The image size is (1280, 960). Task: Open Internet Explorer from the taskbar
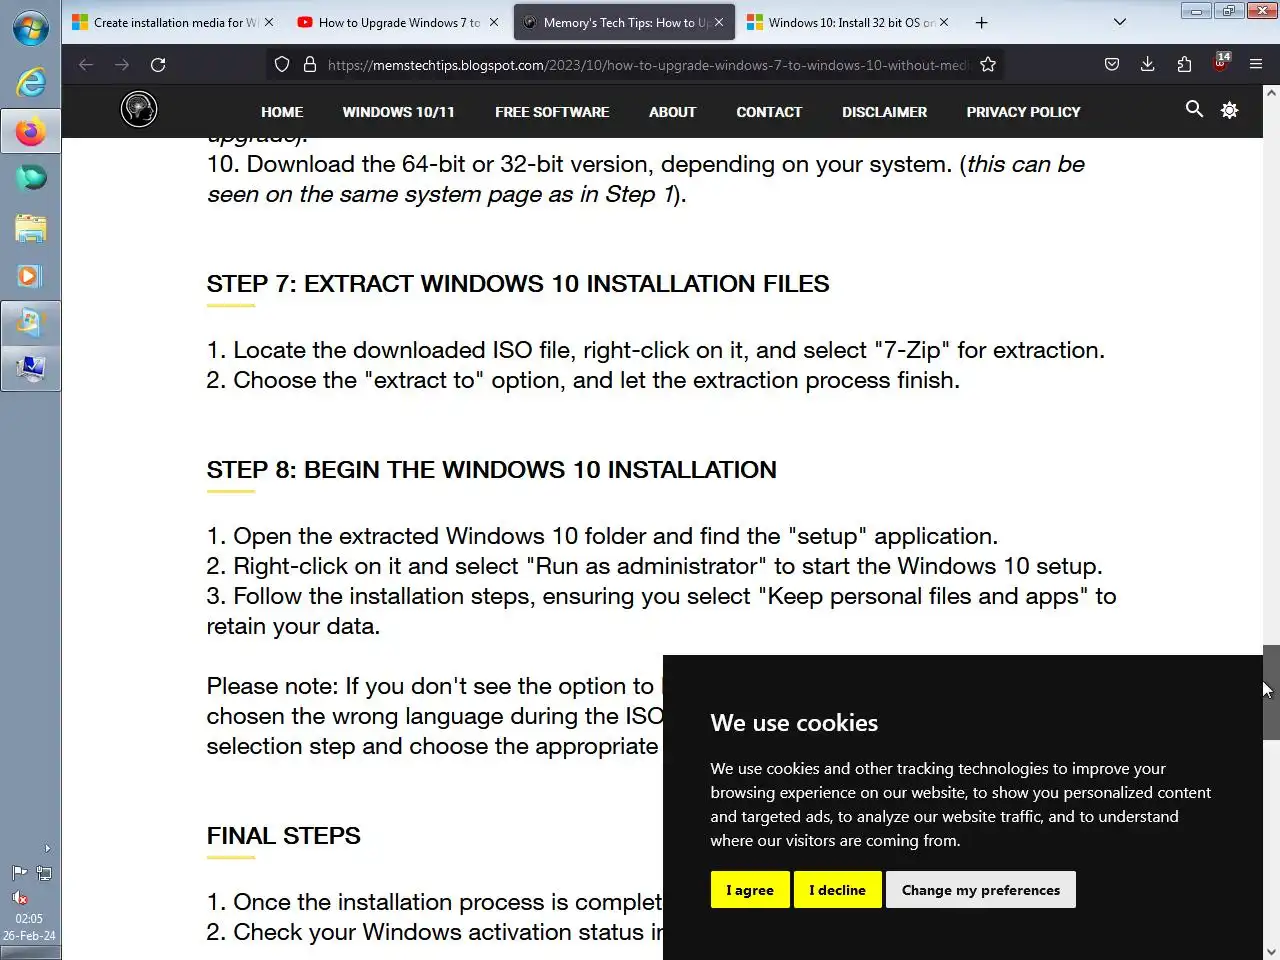(x=30, y=82)
